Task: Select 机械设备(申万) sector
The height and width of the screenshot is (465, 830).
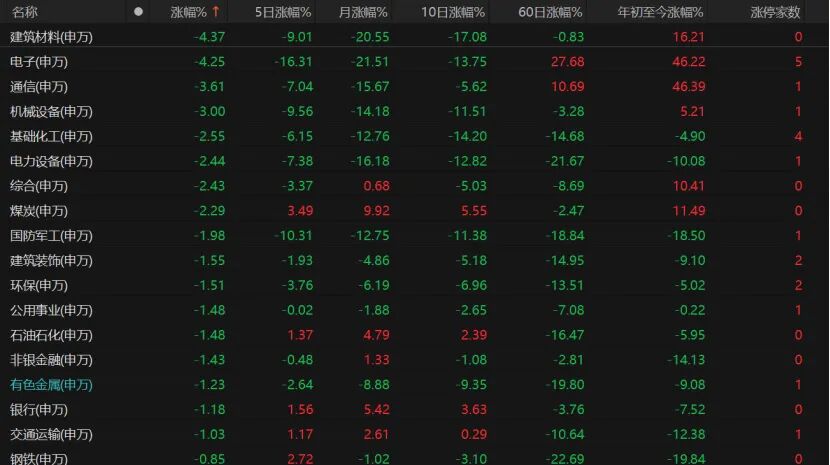Action: coord(51,111)
